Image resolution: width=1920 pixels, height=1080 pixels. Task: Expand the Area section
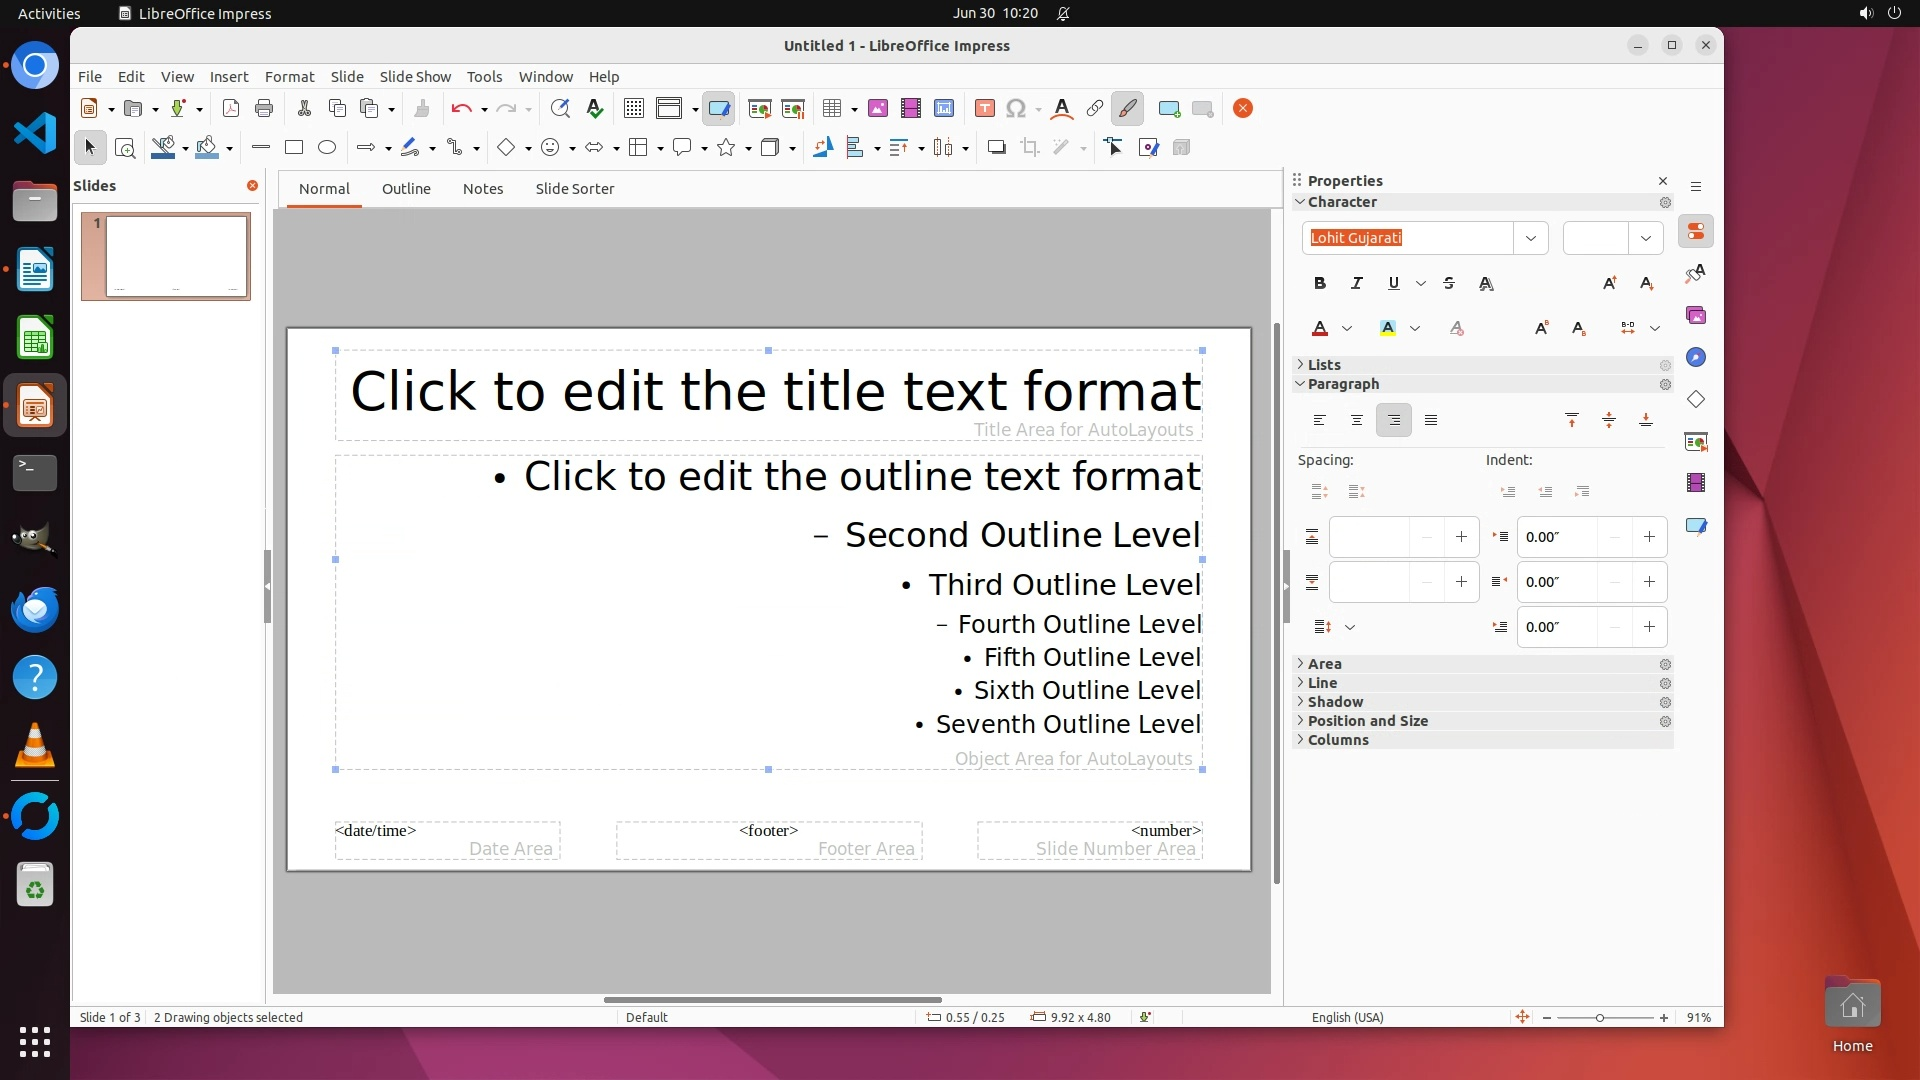tap(1324, 664)
